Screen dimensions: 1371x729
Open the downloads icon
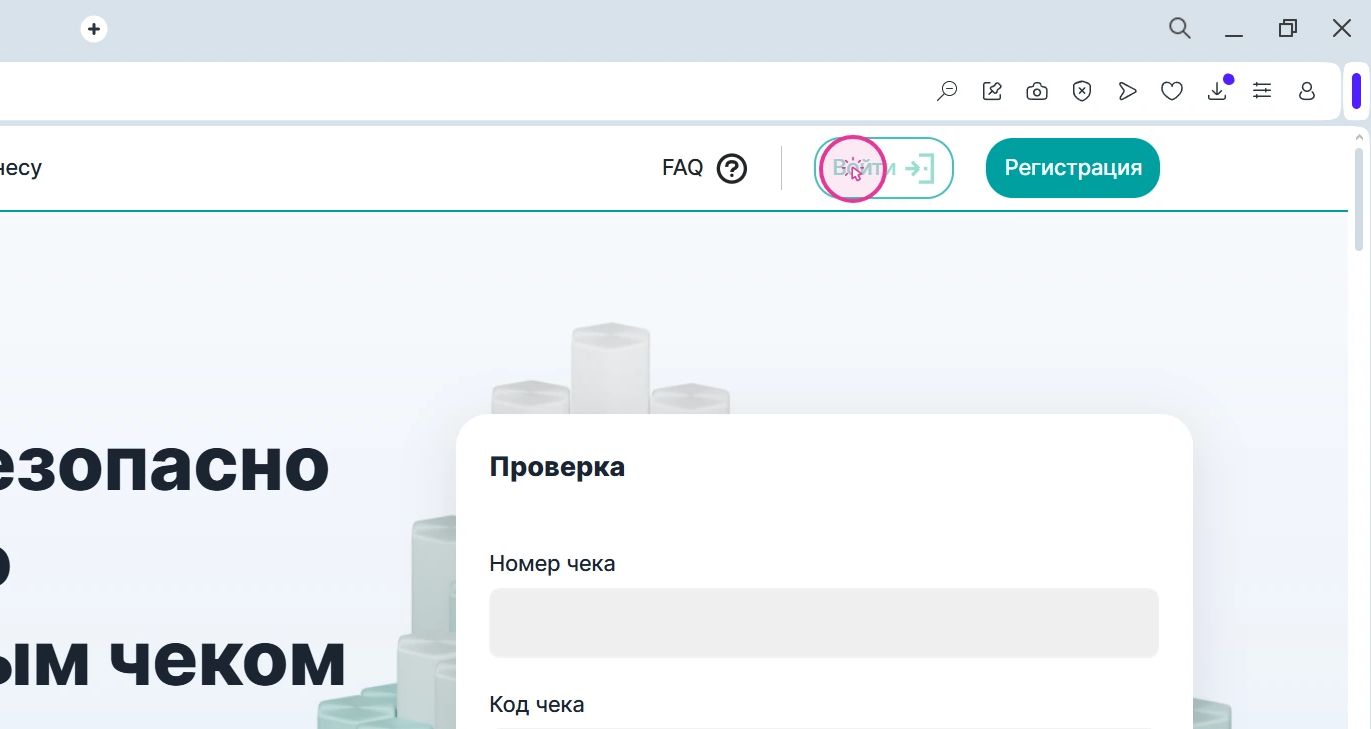pyautogui.click(x=1217, y=92)
